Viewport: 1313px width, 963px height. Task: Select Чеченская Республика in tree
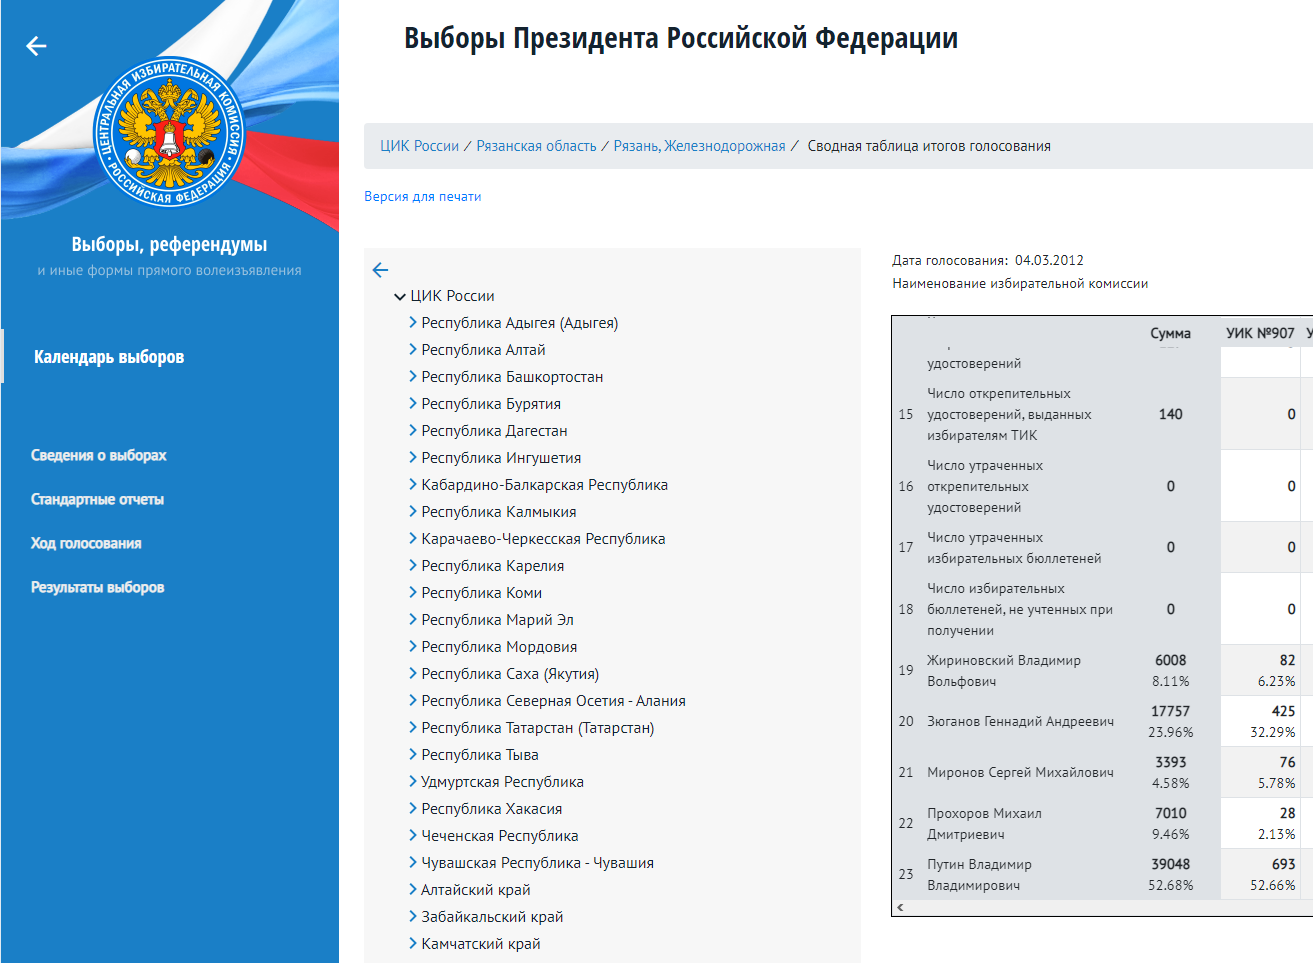point(500,836)
